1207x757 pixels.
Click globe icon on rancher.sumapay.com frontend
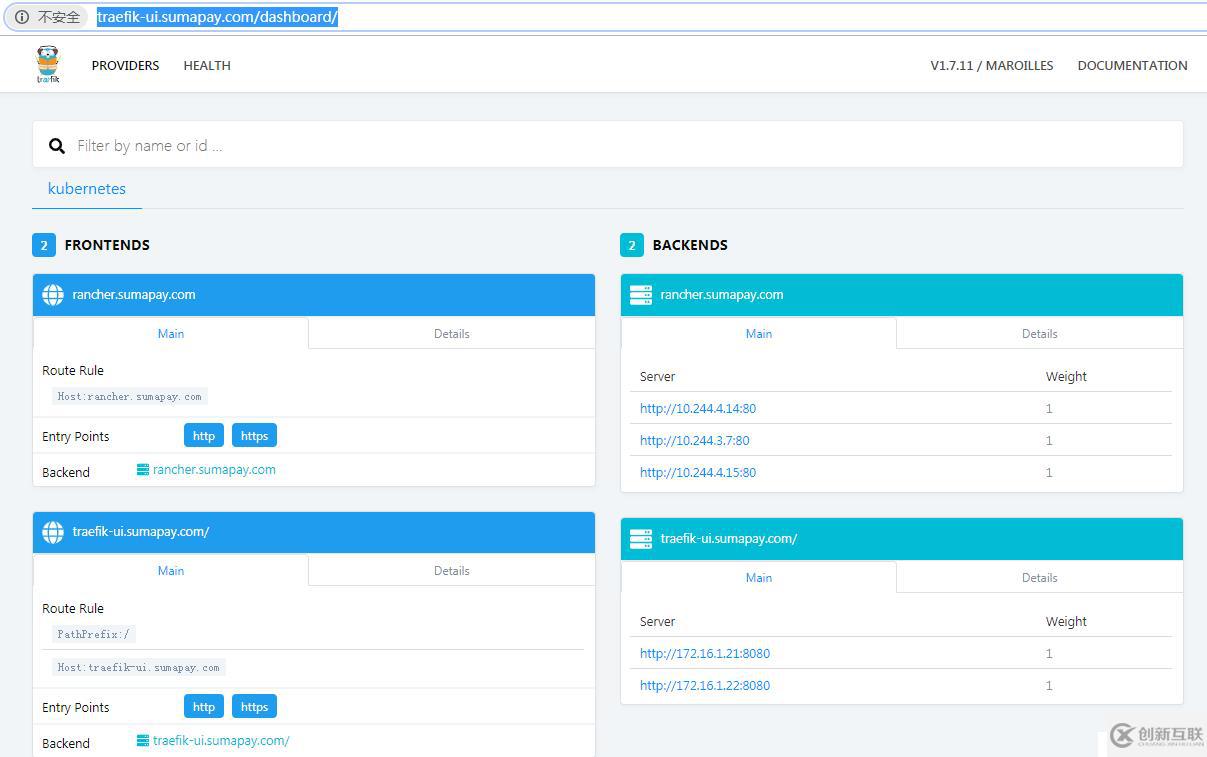click(x=53, y=295)
